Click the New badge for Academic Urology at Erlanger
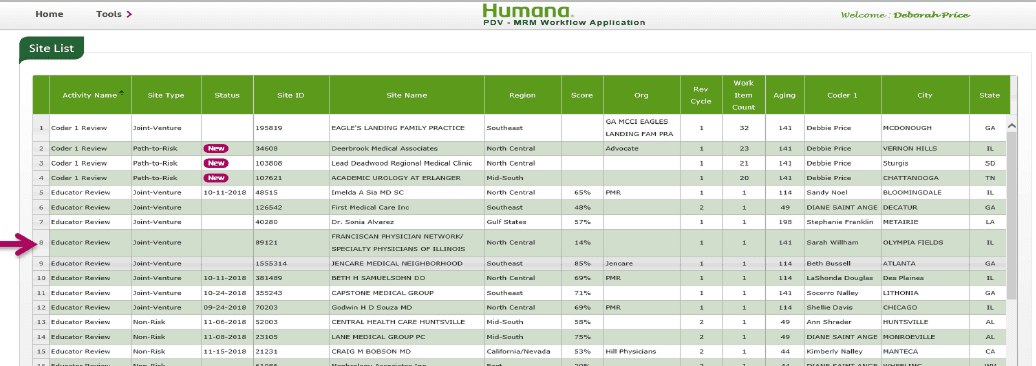Image resolution: width=1036 pixels, height=366 pixels. click(x=217, y=178)
